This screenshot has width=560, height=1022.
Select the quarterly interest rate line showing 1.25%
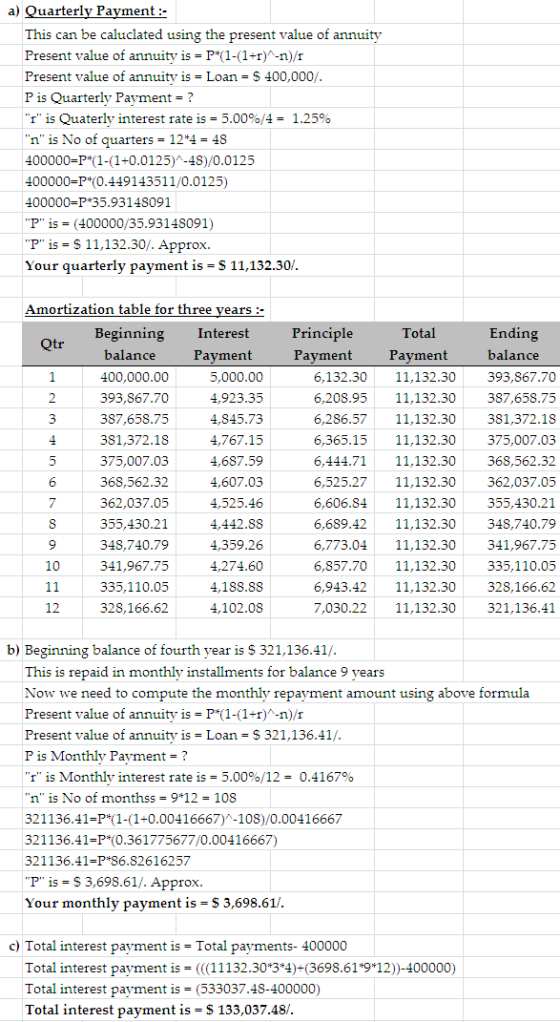click(x=177, y=119)
